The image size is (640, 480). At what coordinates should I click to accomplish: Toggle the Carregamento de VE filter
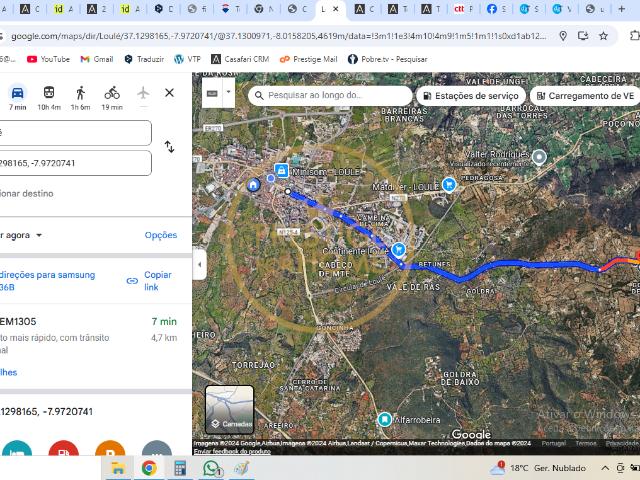click(586, 96)
